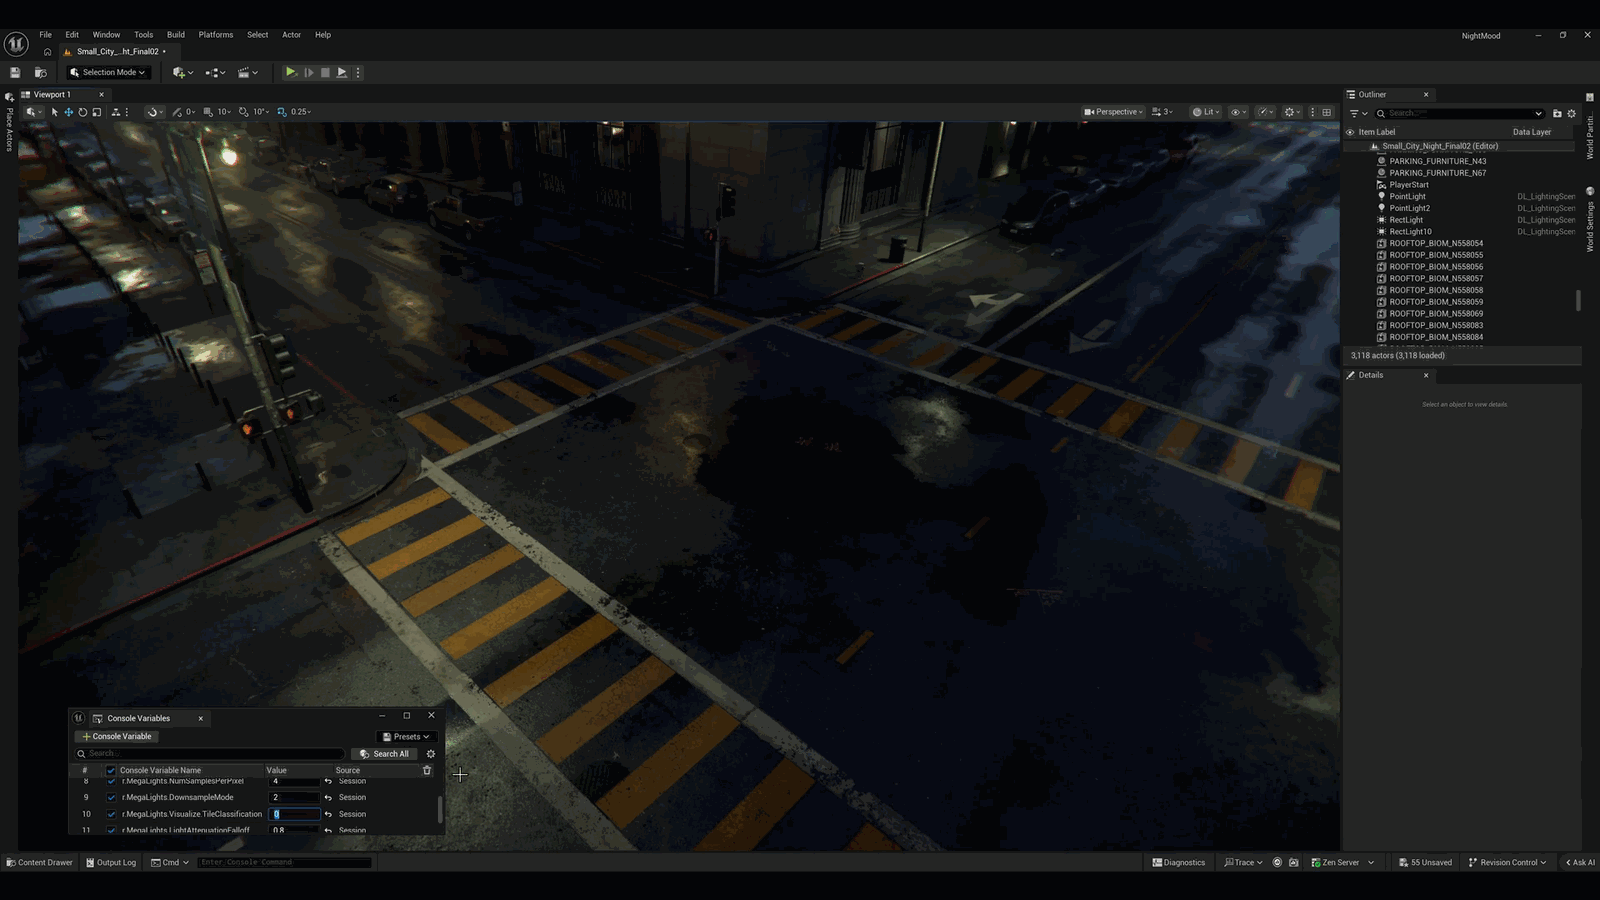Image resolution: width=1600 pixels, height=900 pixels.
Task: Open the Tools menu
Action: pyautogui.click(x=144, y=35)
